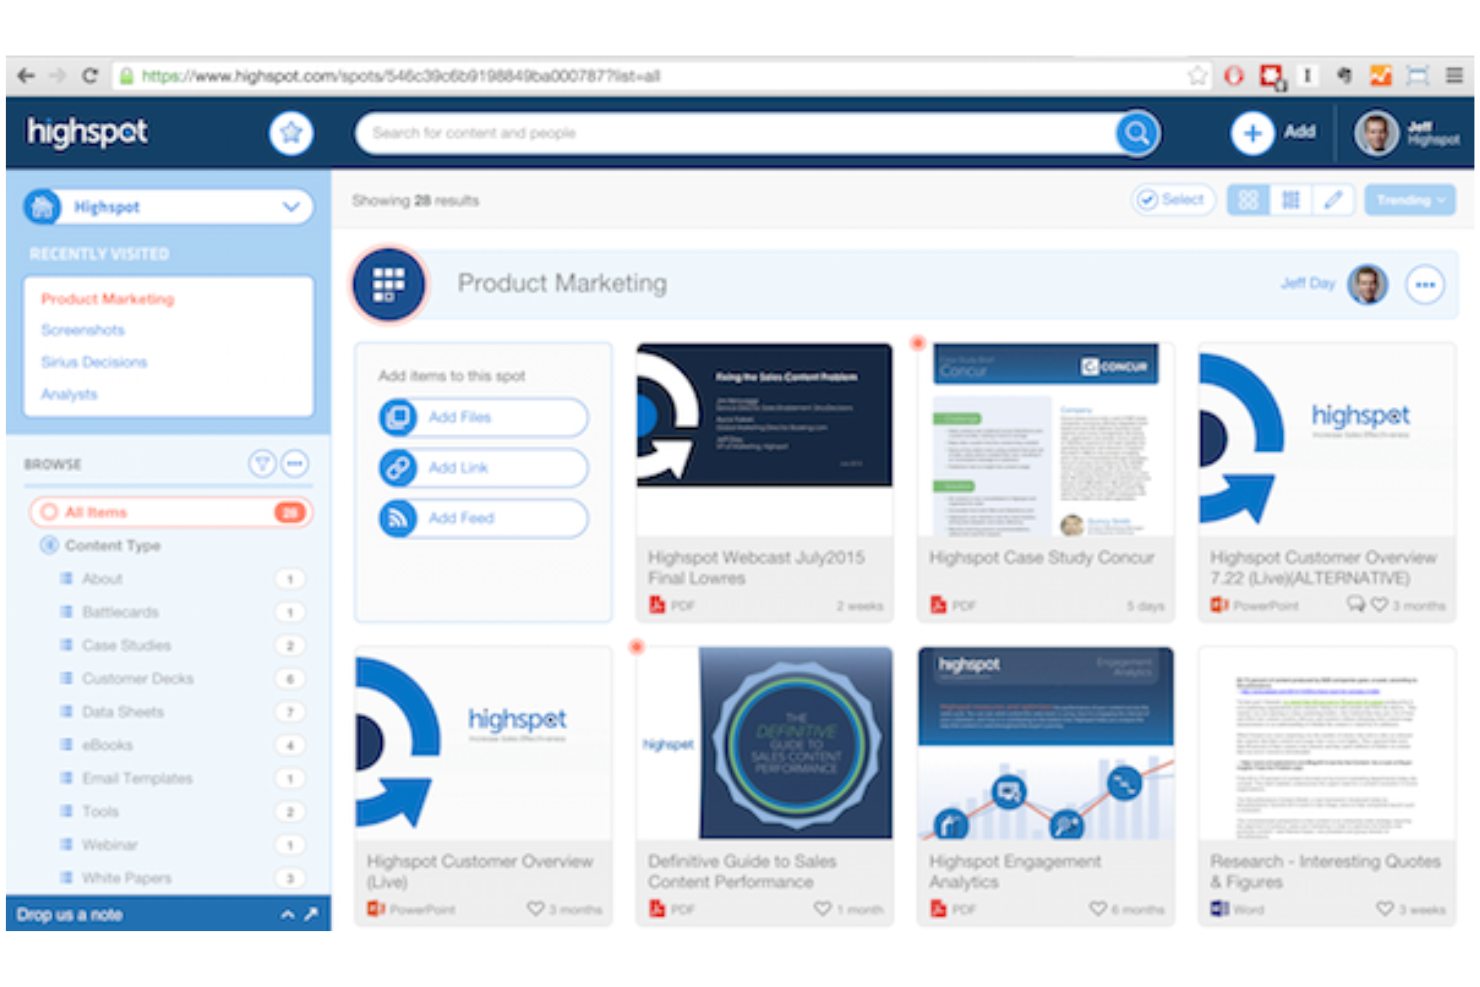Open Sirius Decisions in Recently Visited
The height and width of the screenshot is (987, 1480).
(94, 362)
